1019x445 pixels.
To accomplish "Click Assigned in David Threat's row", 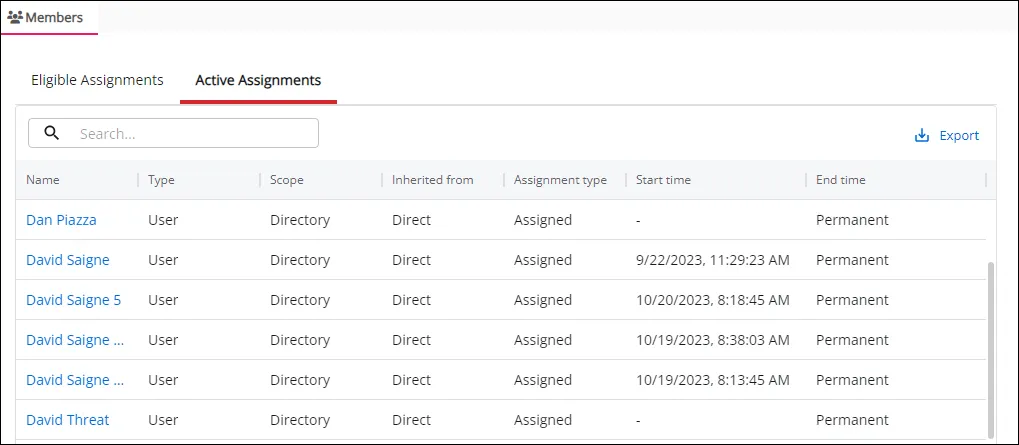I will 543,420.
